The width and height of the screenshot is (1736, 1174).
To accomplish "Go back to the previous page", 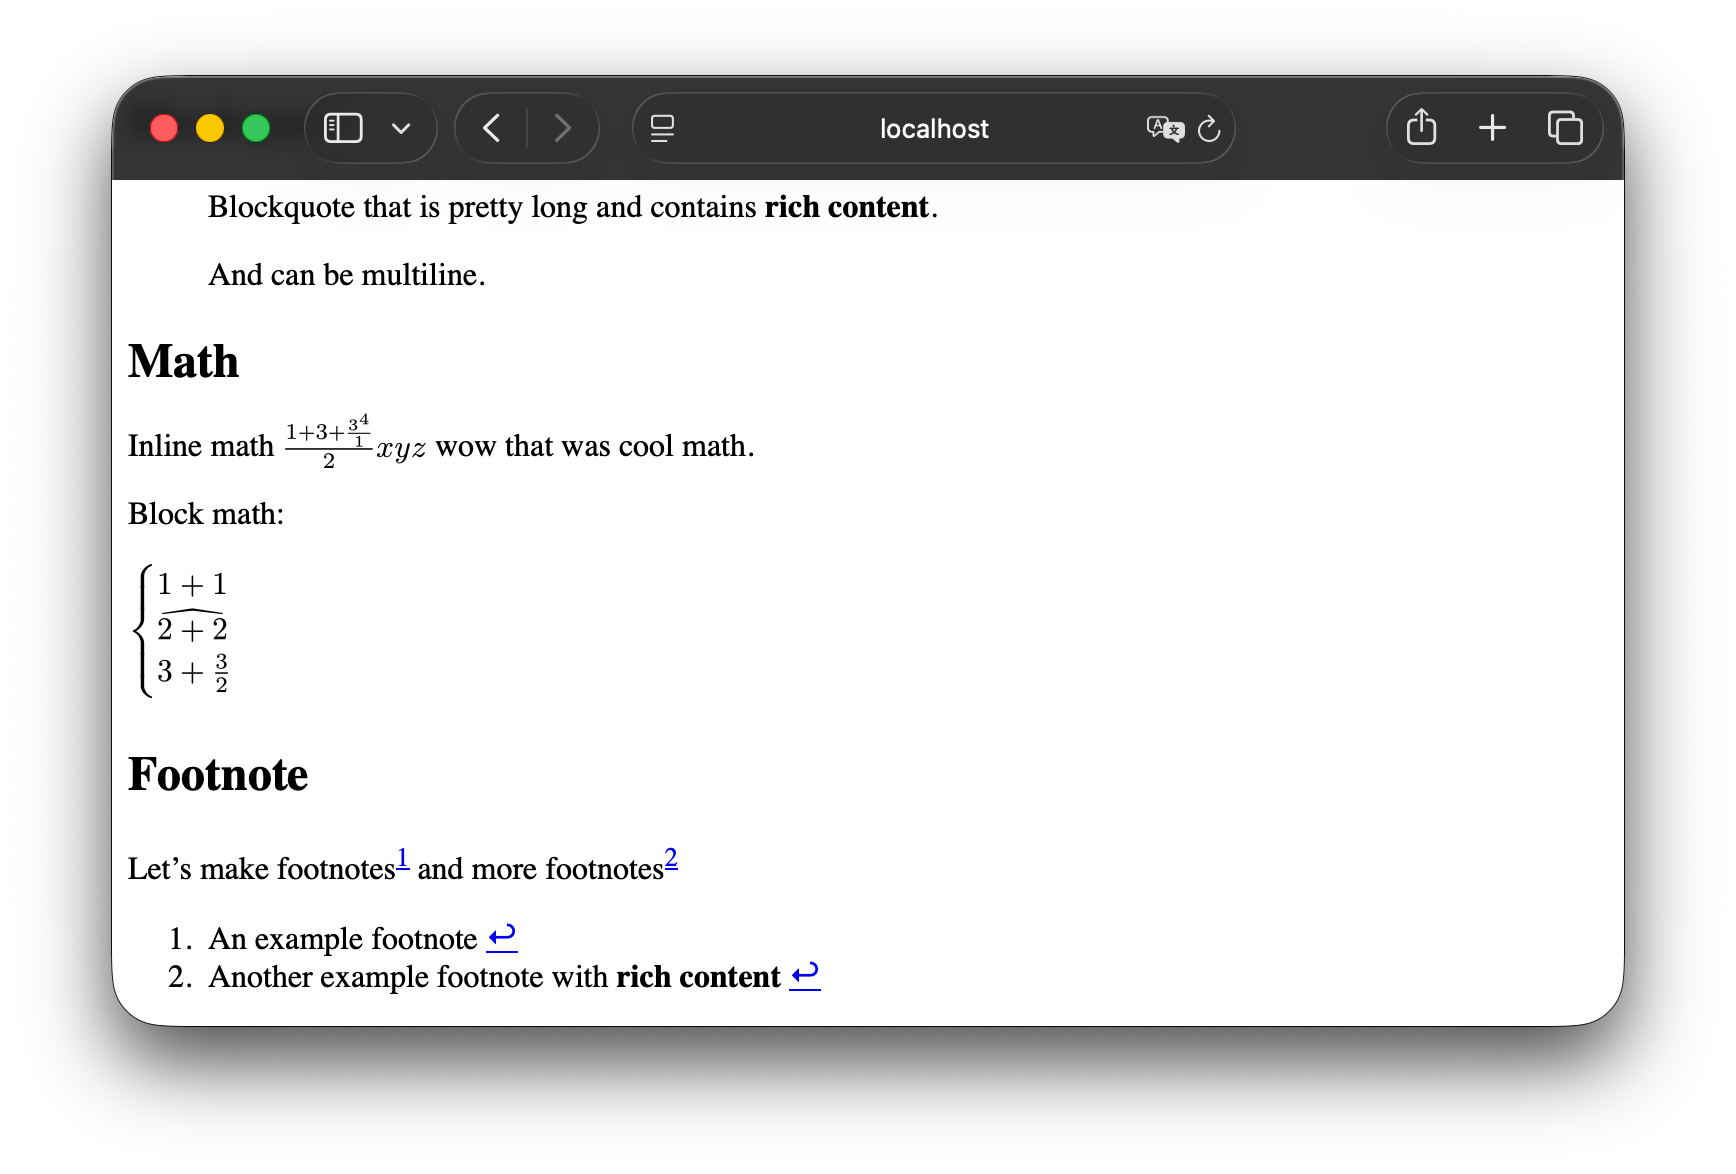I will (491, 128).
